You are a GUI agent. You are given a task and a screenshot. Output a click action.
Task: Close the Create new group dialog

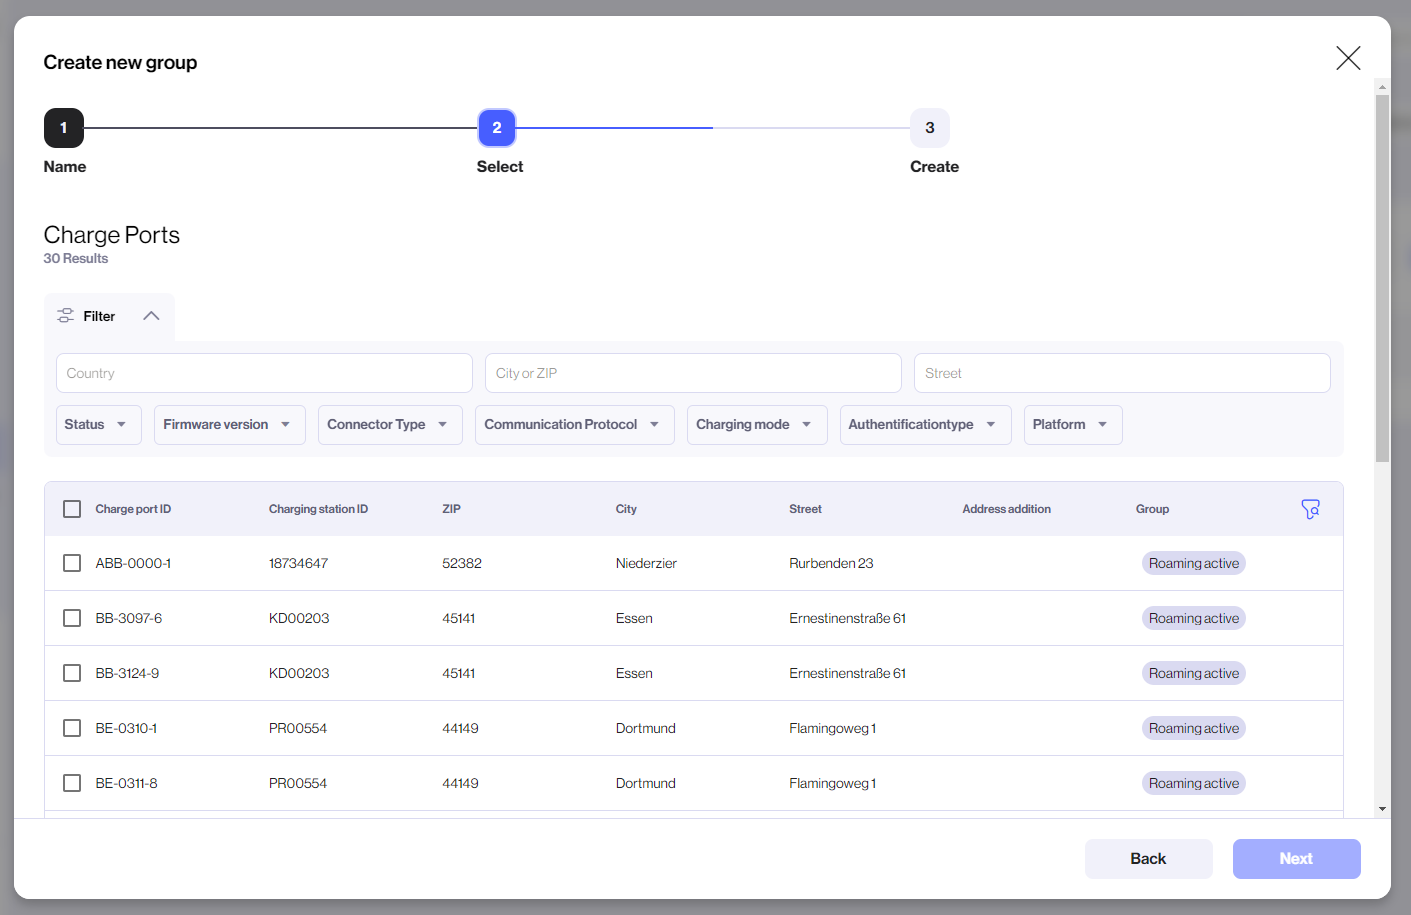[1348, 59]
